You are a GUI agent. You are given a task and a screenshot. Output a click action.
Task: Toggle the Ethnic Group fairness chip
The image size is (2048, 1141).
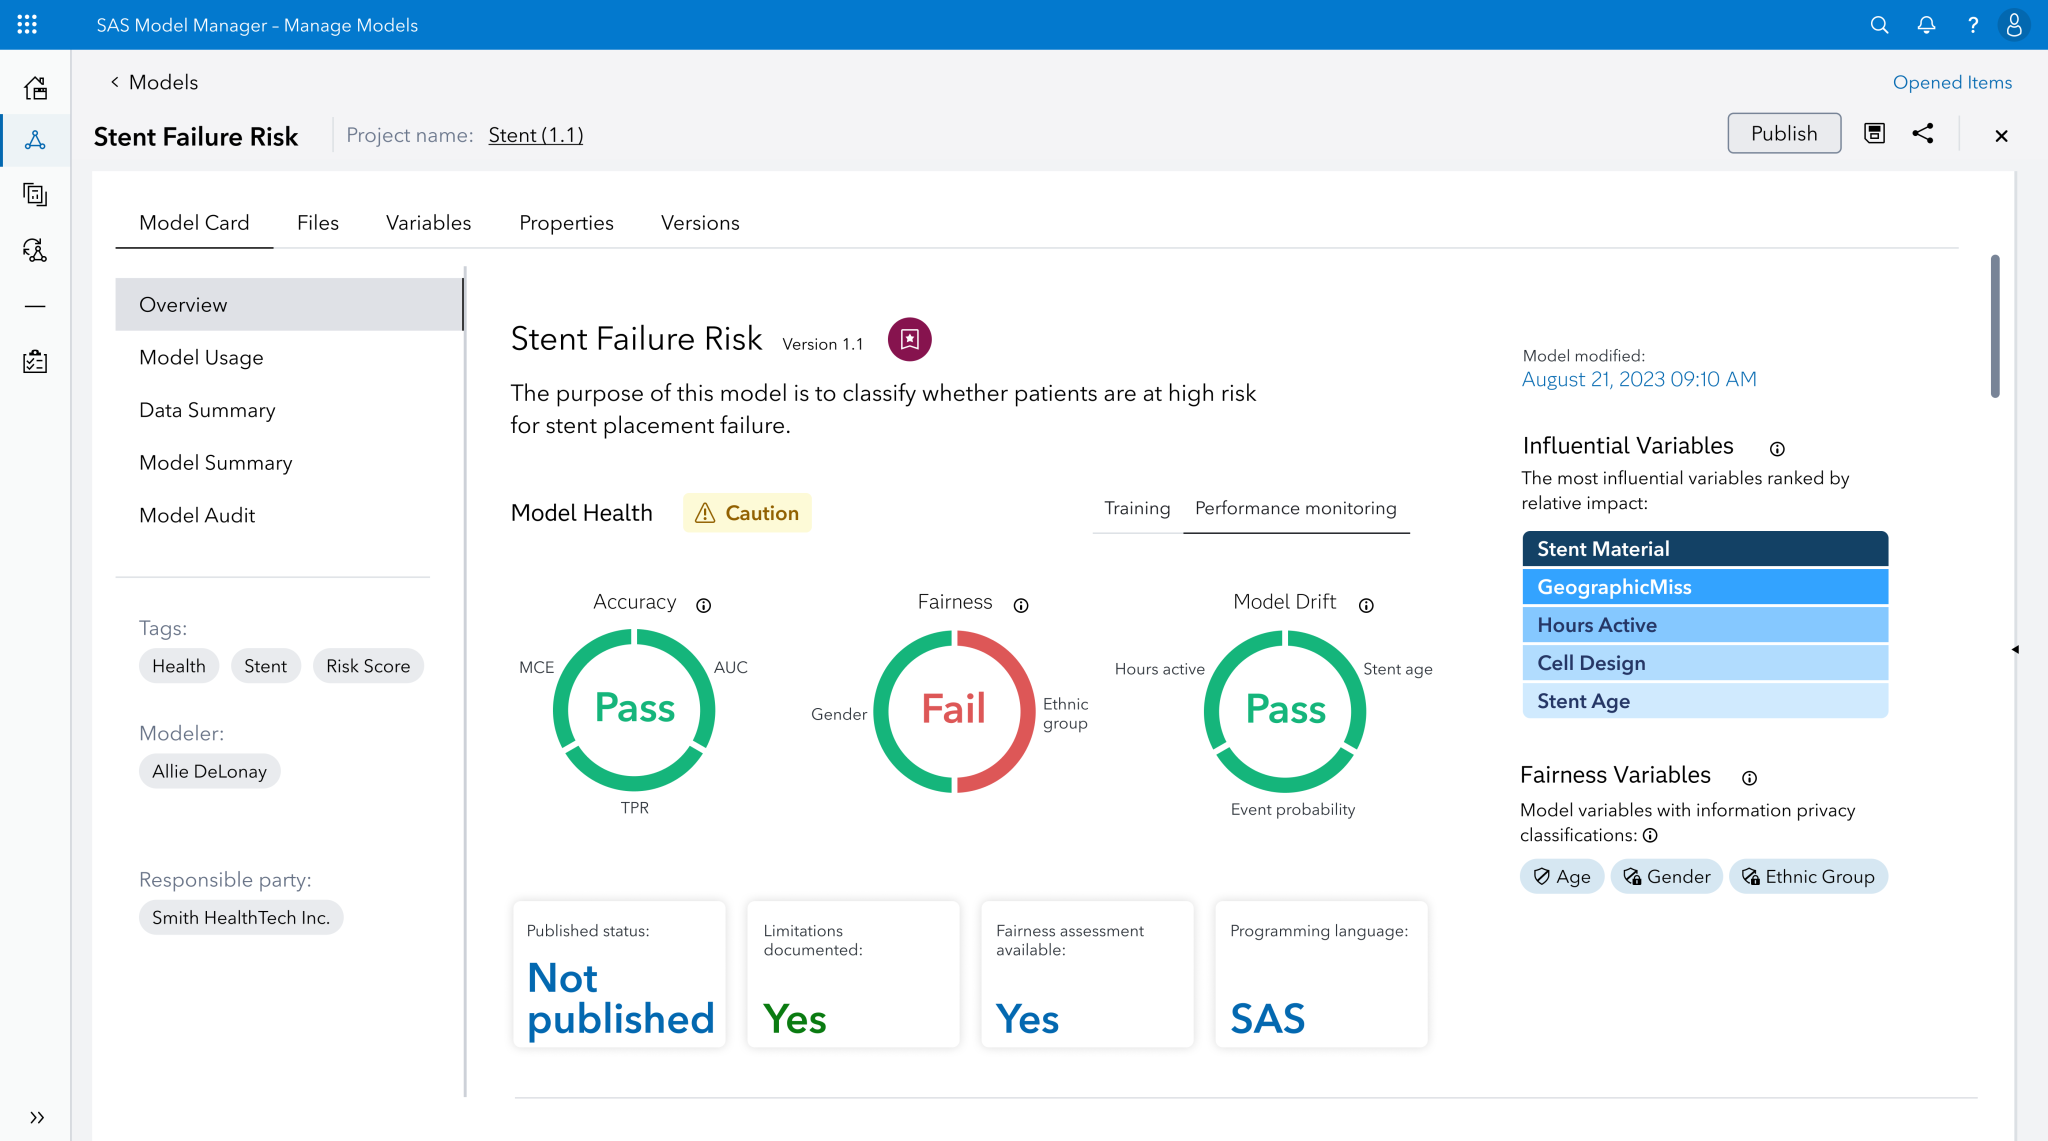coord(1808,876)
